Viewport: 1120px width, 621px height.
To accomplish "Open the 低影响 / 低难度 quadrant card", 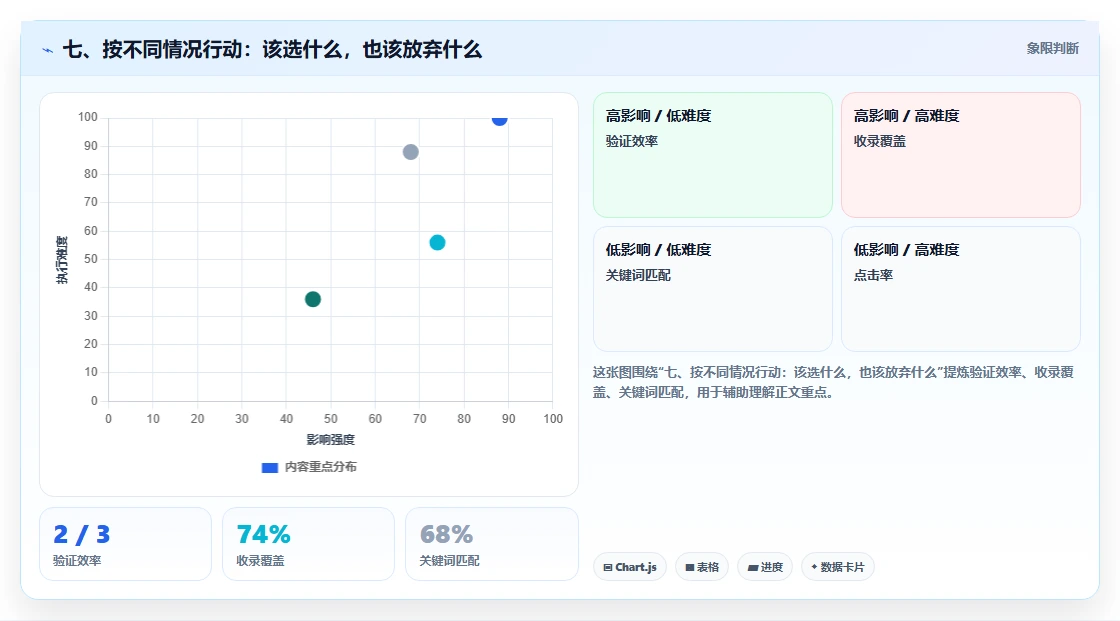I will pos(713,289).
